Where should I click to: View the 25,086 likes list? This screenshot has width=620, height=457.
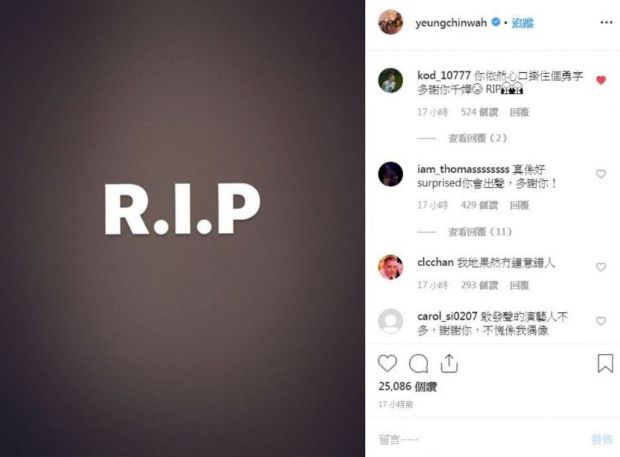[407, 386]
